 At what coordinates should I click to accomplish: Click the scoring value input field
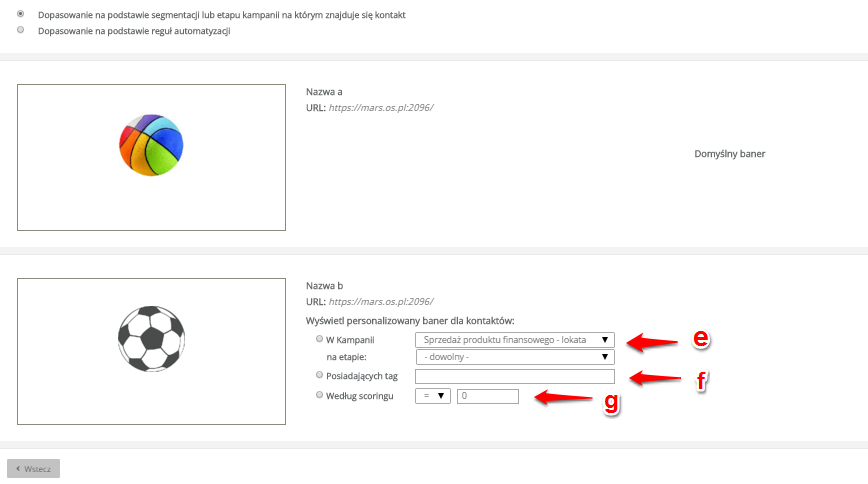(x=488, y=396)
